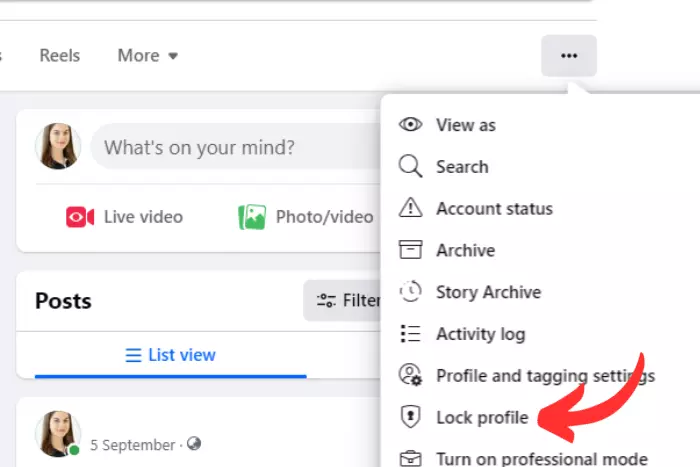Open the 5 September post date link

133,445
